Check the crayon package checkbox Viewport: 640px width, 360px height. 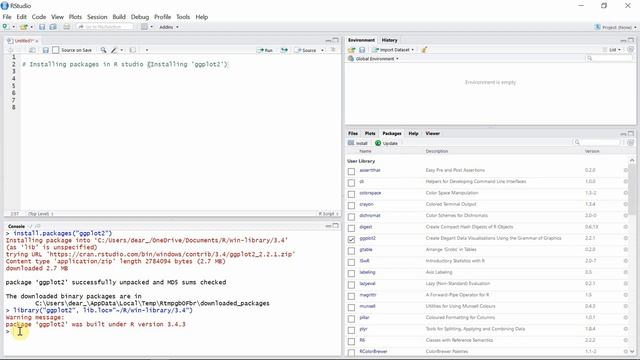point(351,205)
